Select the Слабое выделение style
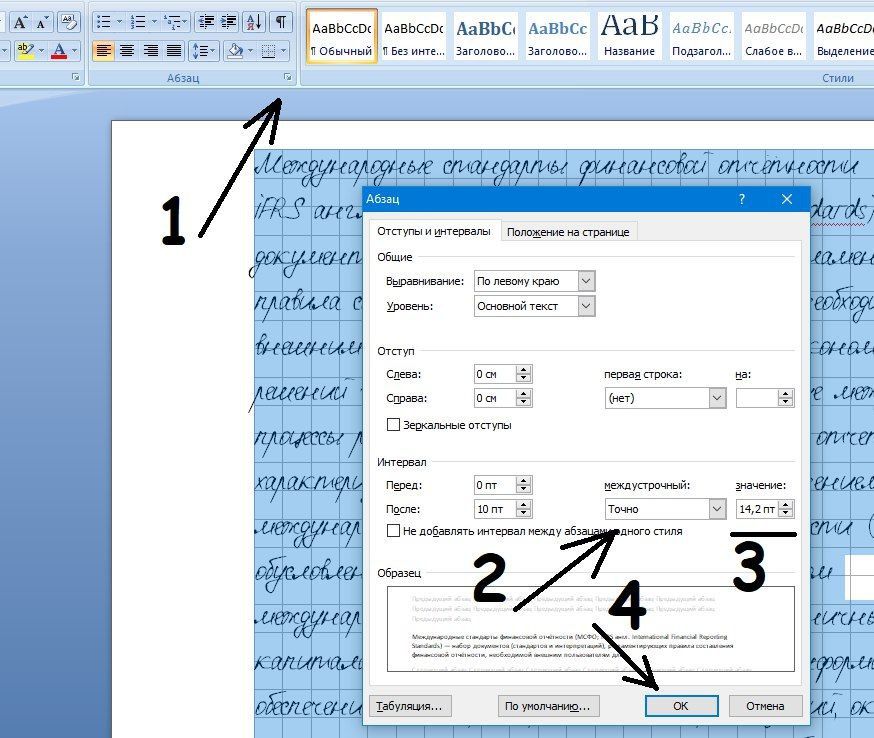The height and width of the screenshot is (738, 874). point(773,36)
